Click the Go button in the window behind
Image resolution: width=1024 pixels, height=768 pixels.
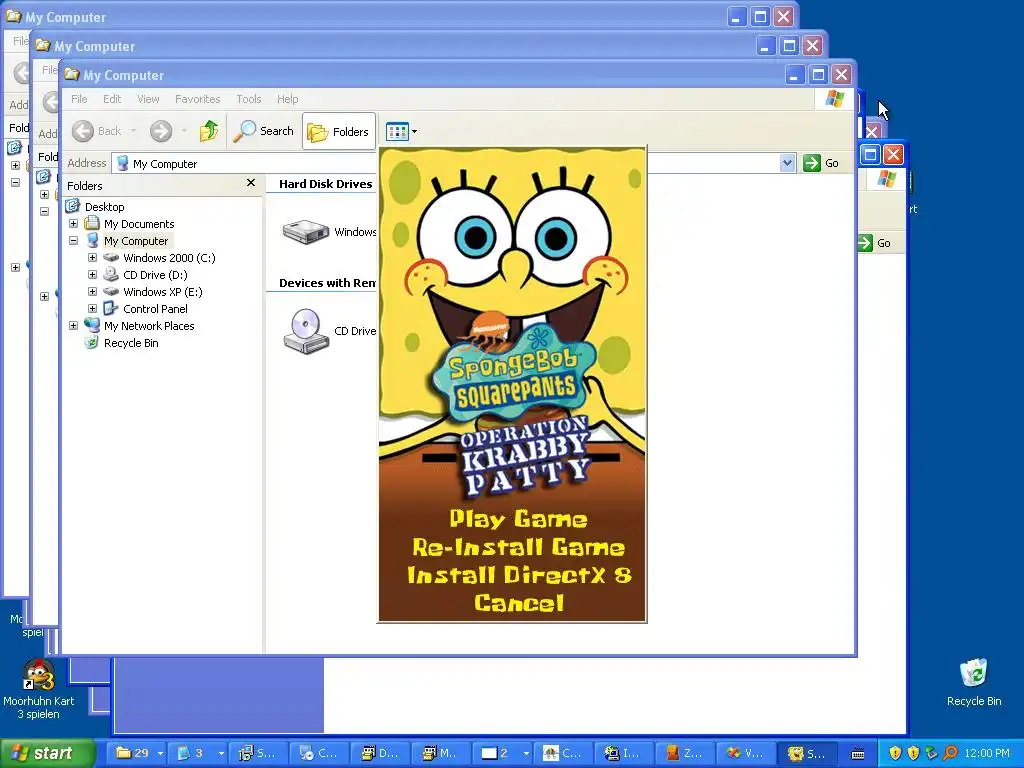pyautogui.click(x=874, y=243)
